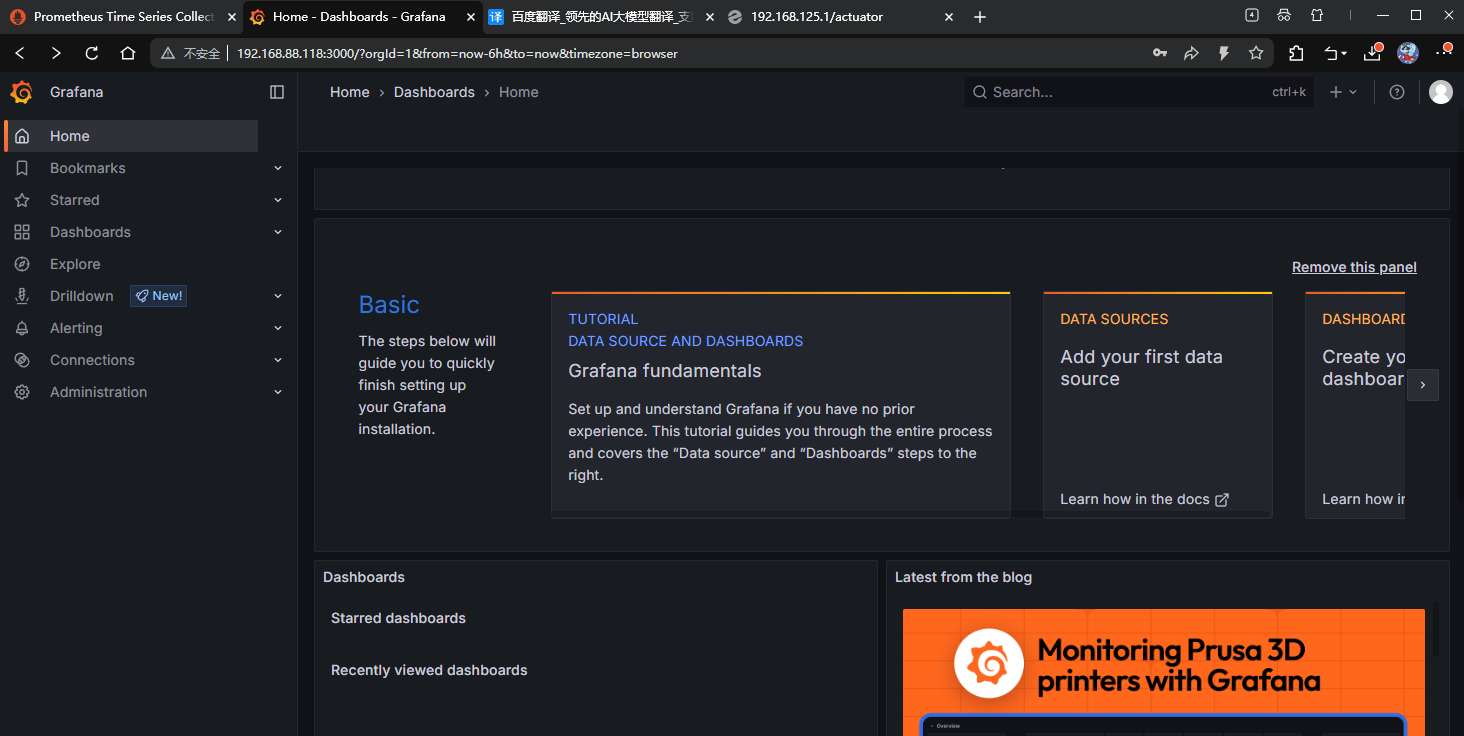Click the Explore compass icon
This screenshot has height=736, width=1464.
(x=22, y=264)
